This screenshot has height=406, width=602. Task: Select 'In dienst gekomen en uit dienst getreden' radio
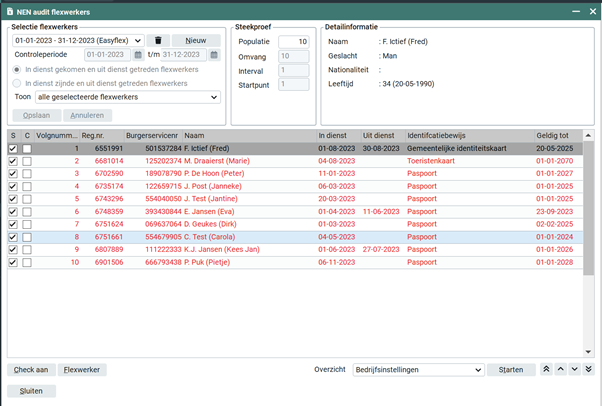pos(15,68)
